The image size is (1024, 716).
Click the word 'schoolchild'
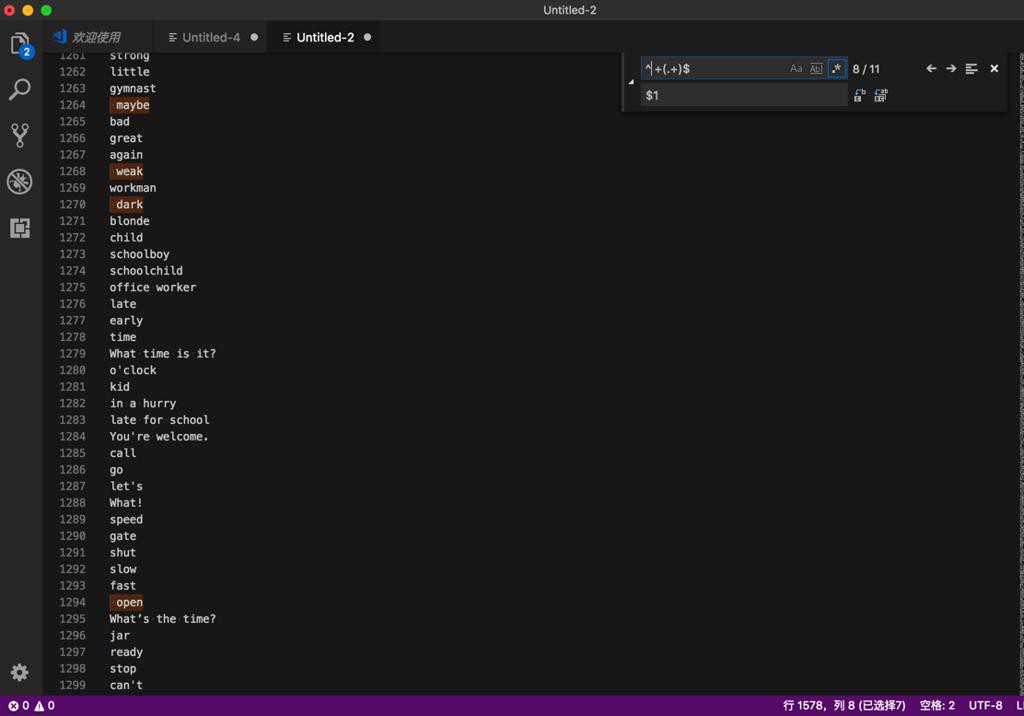coord(146,270)
